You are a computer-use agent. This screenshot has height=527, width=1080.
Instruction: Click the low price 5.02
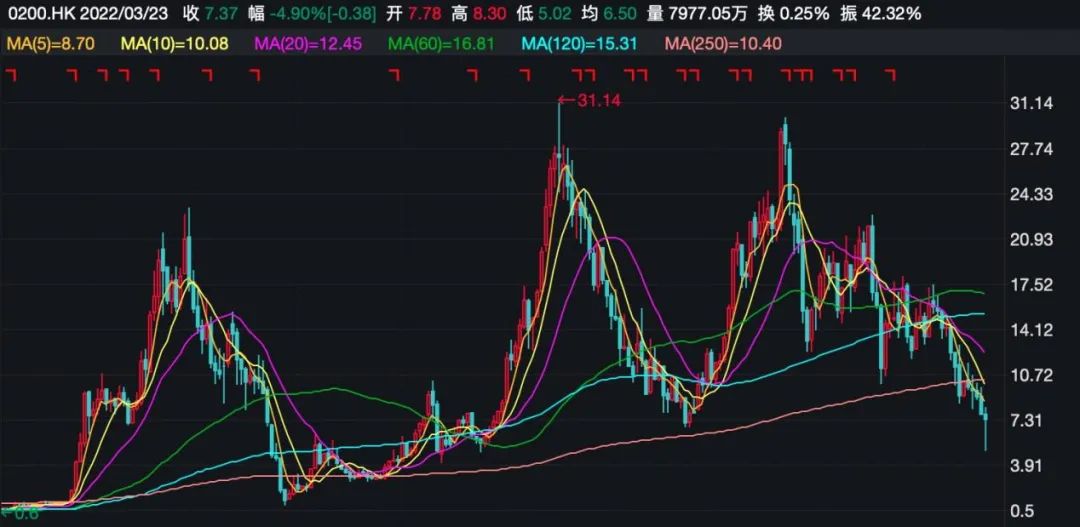click(557, 13)
